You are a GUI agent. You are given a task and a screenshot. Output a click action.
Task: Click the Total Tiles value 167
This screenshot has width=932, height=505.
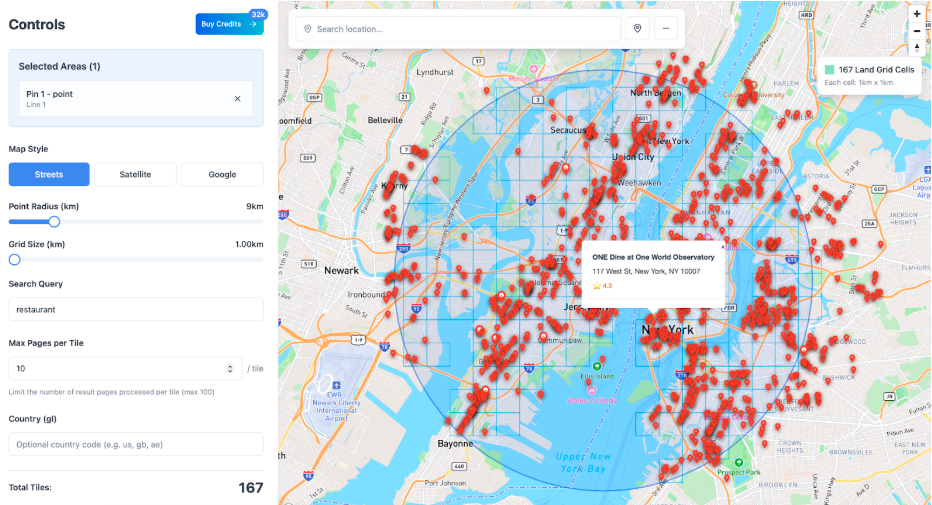click(251, 488)
